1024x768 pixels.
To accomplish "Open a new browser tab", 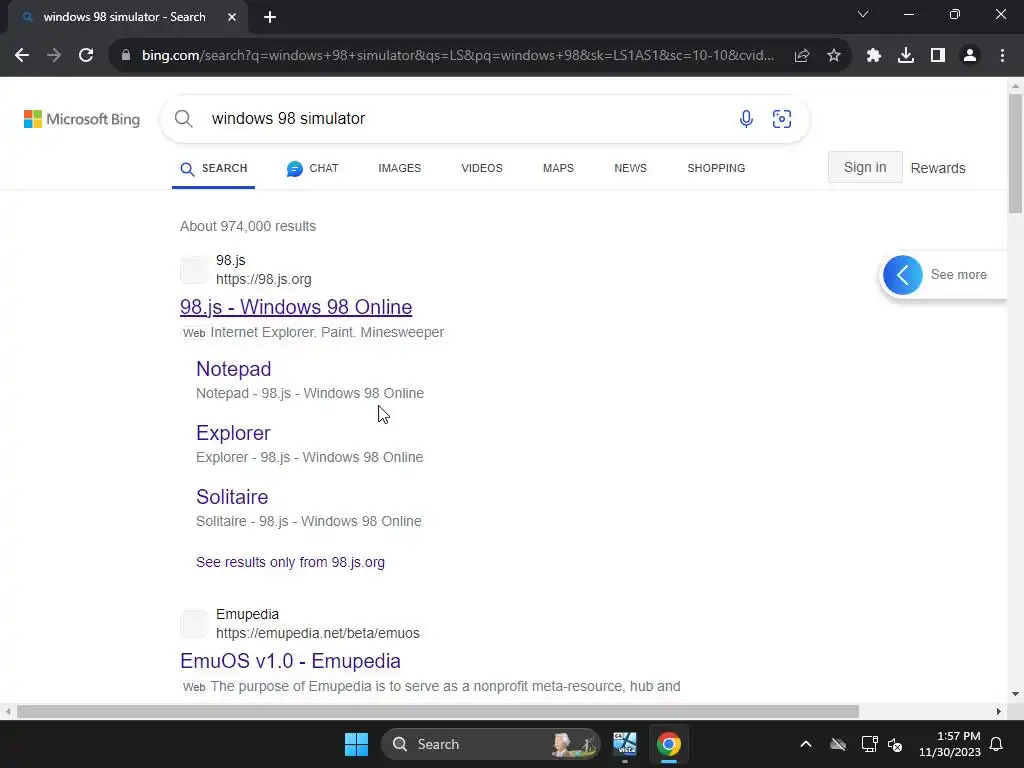I will [x=270, y=17].
